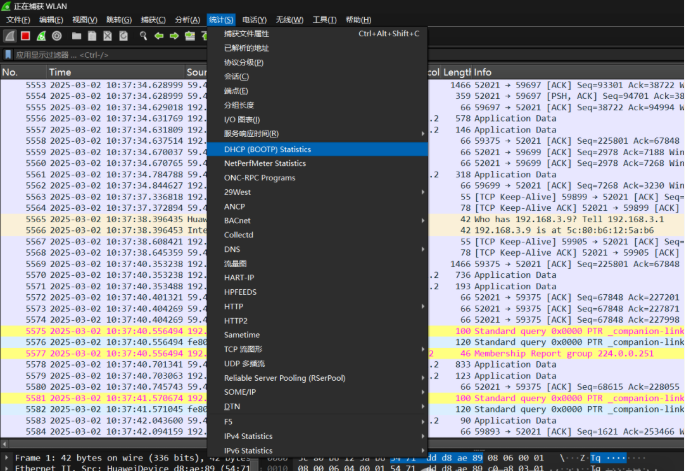The height and width of the screenshot is (471, 685).
Task: Click the grey shark fin start capture icon
Action: coord(10,36)
